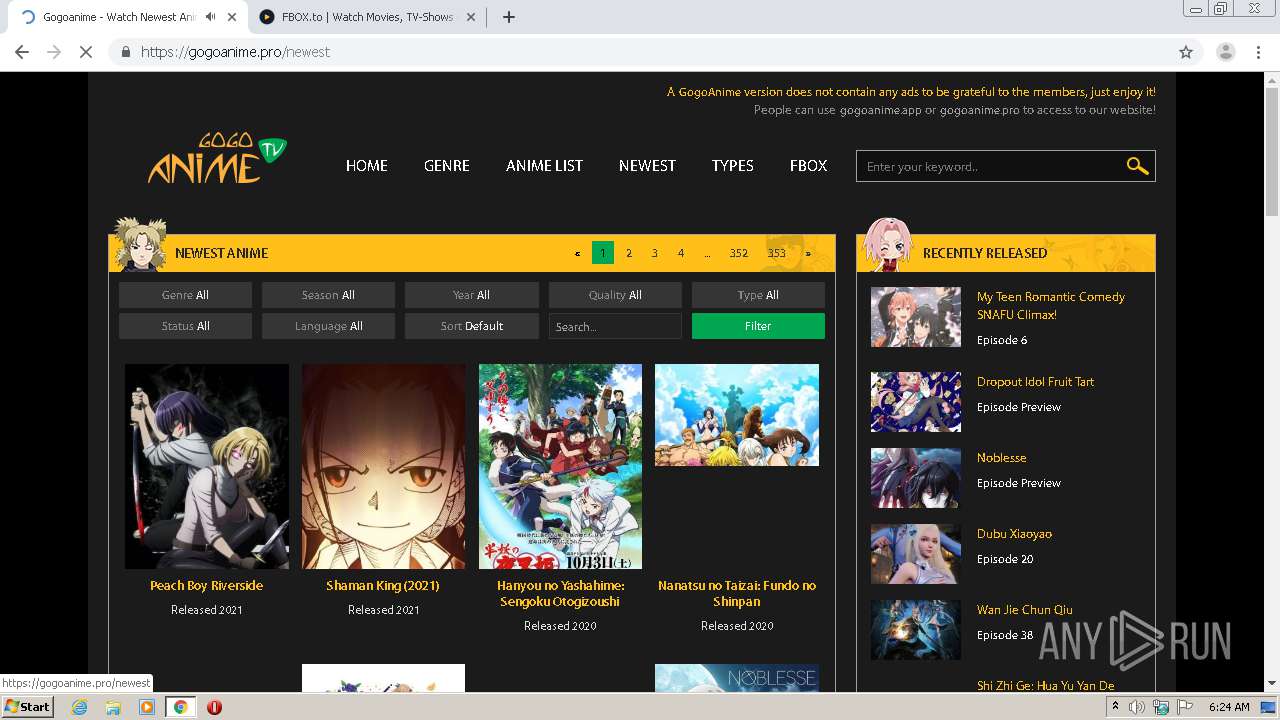This screenshot has width=1280, height=720.
Task: Open My Teen Romantic Comedy SNAFU Climax
Action: tap(1051, 306)
